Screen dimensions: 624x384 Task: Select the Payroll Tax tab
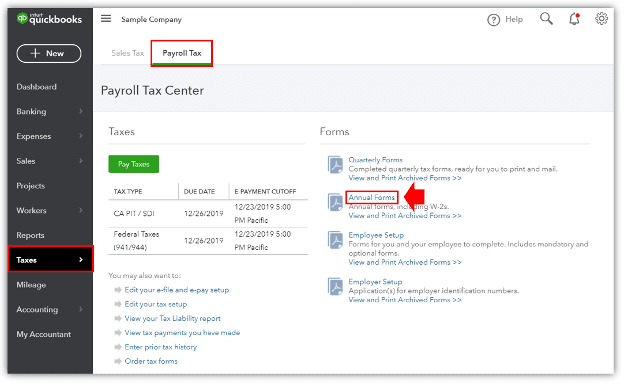(182, 53)
